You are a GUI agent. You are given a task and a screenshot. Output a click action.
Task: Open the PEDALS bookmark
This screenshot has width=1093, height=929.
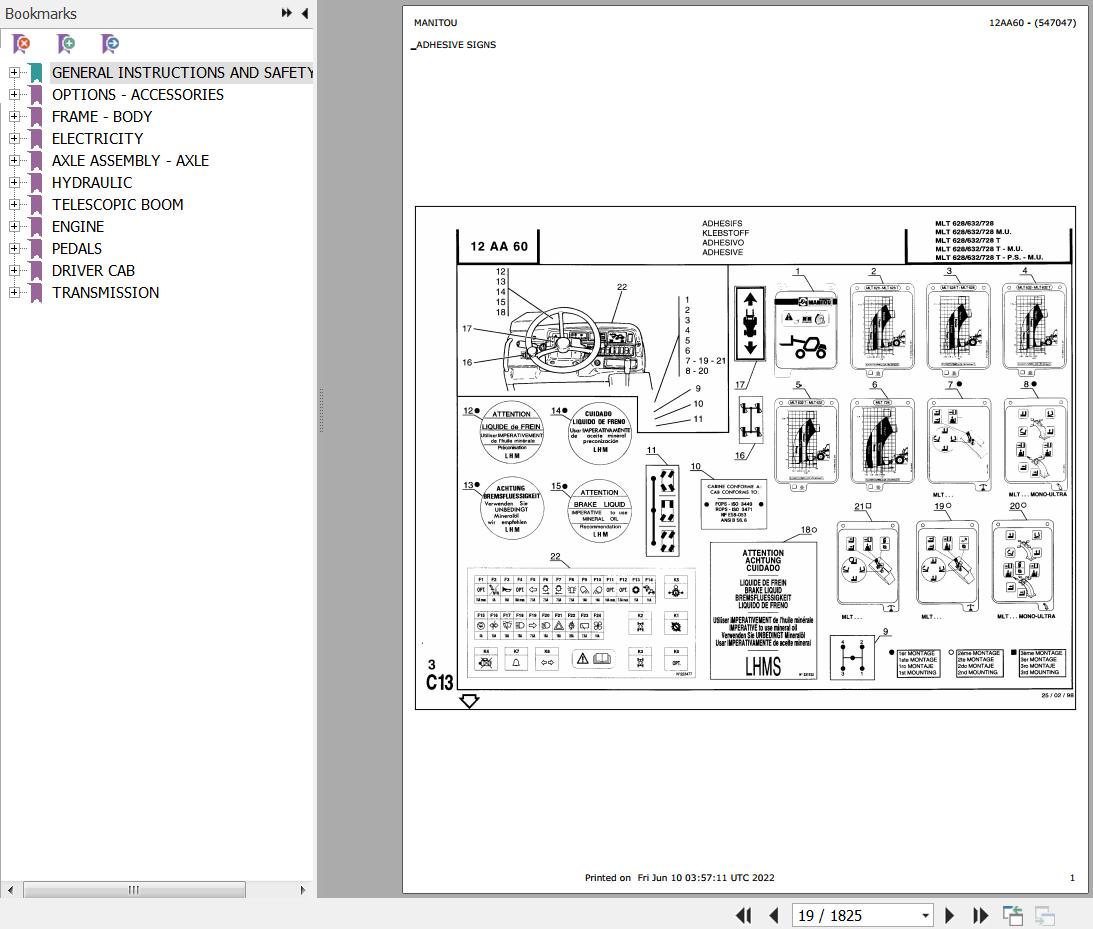(x=77, y=248)
